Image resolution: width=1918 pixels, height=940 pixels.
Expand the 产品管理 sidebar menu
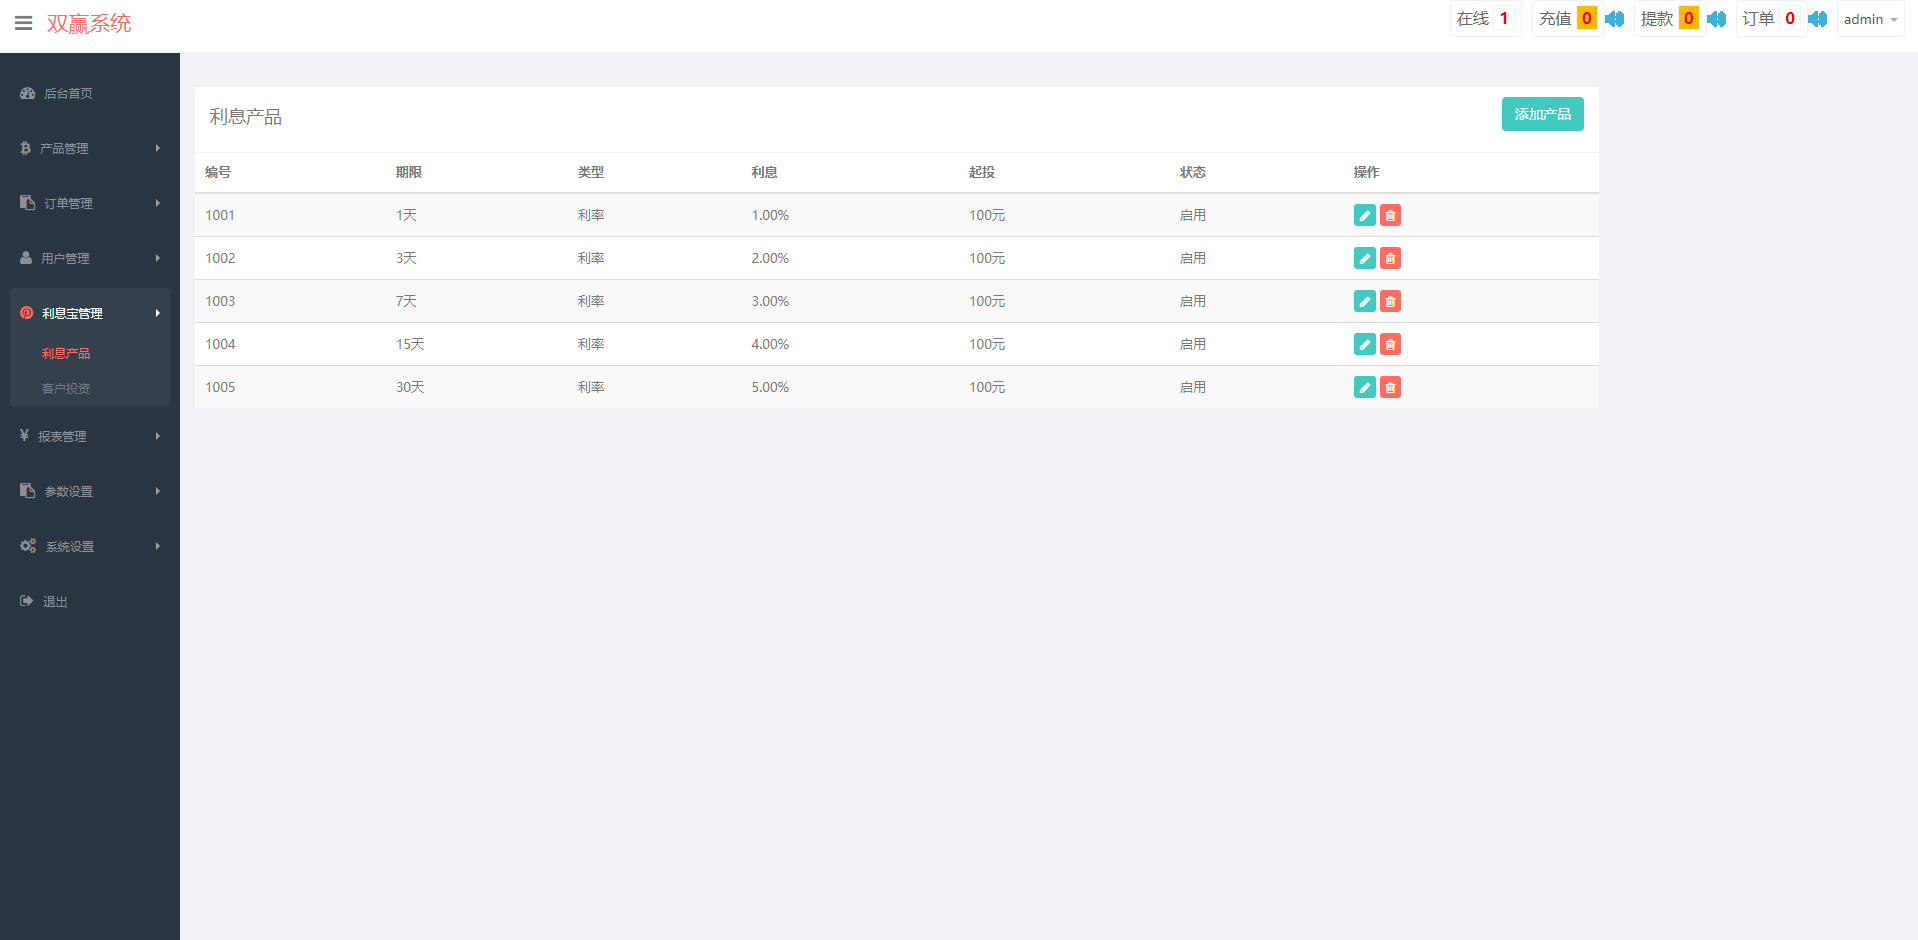tap(90, 148)
